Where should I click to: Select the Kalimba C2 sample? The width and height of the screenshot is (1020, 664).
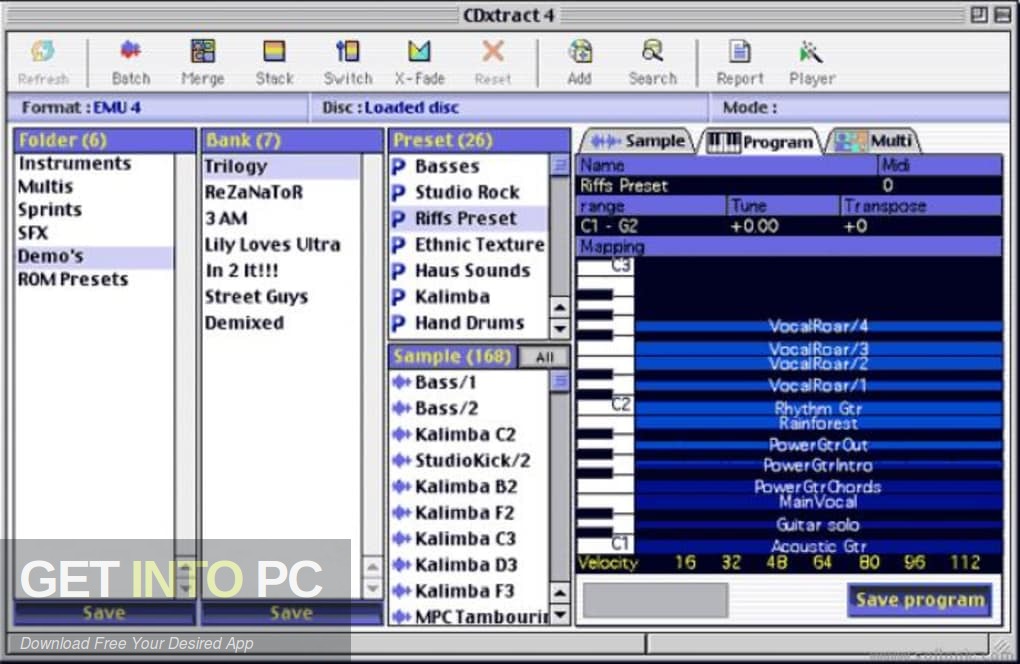coord(469,434)
